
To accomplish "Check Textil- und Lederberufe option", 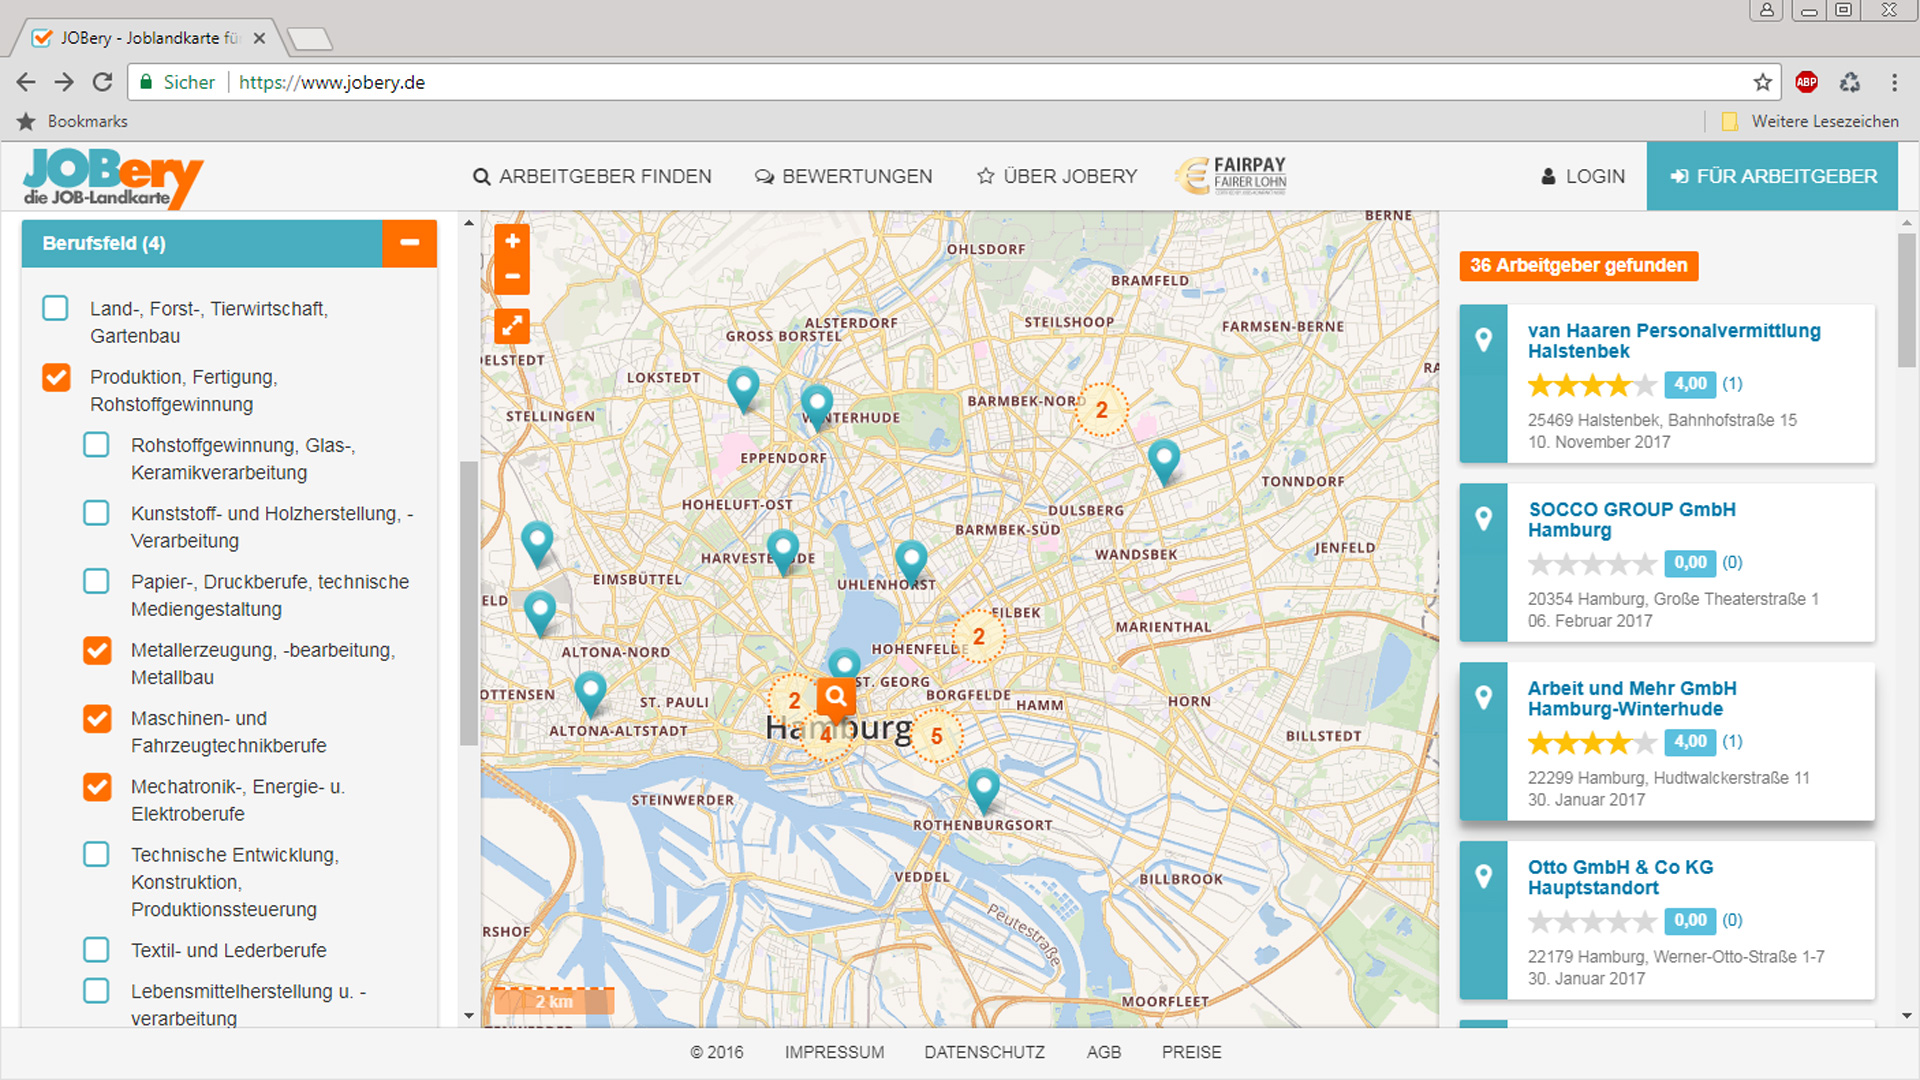I will (x=97, y=950).
